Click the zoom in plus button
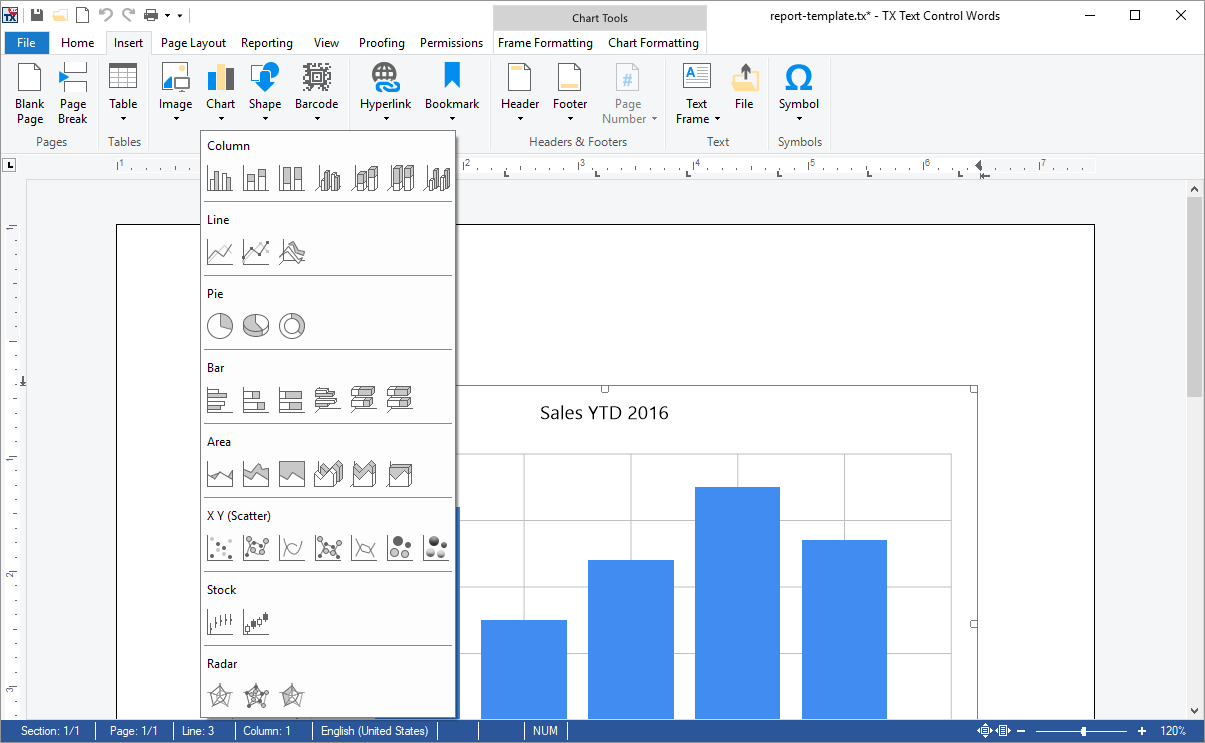The image size is (1205, 743). click(1142, 731)
